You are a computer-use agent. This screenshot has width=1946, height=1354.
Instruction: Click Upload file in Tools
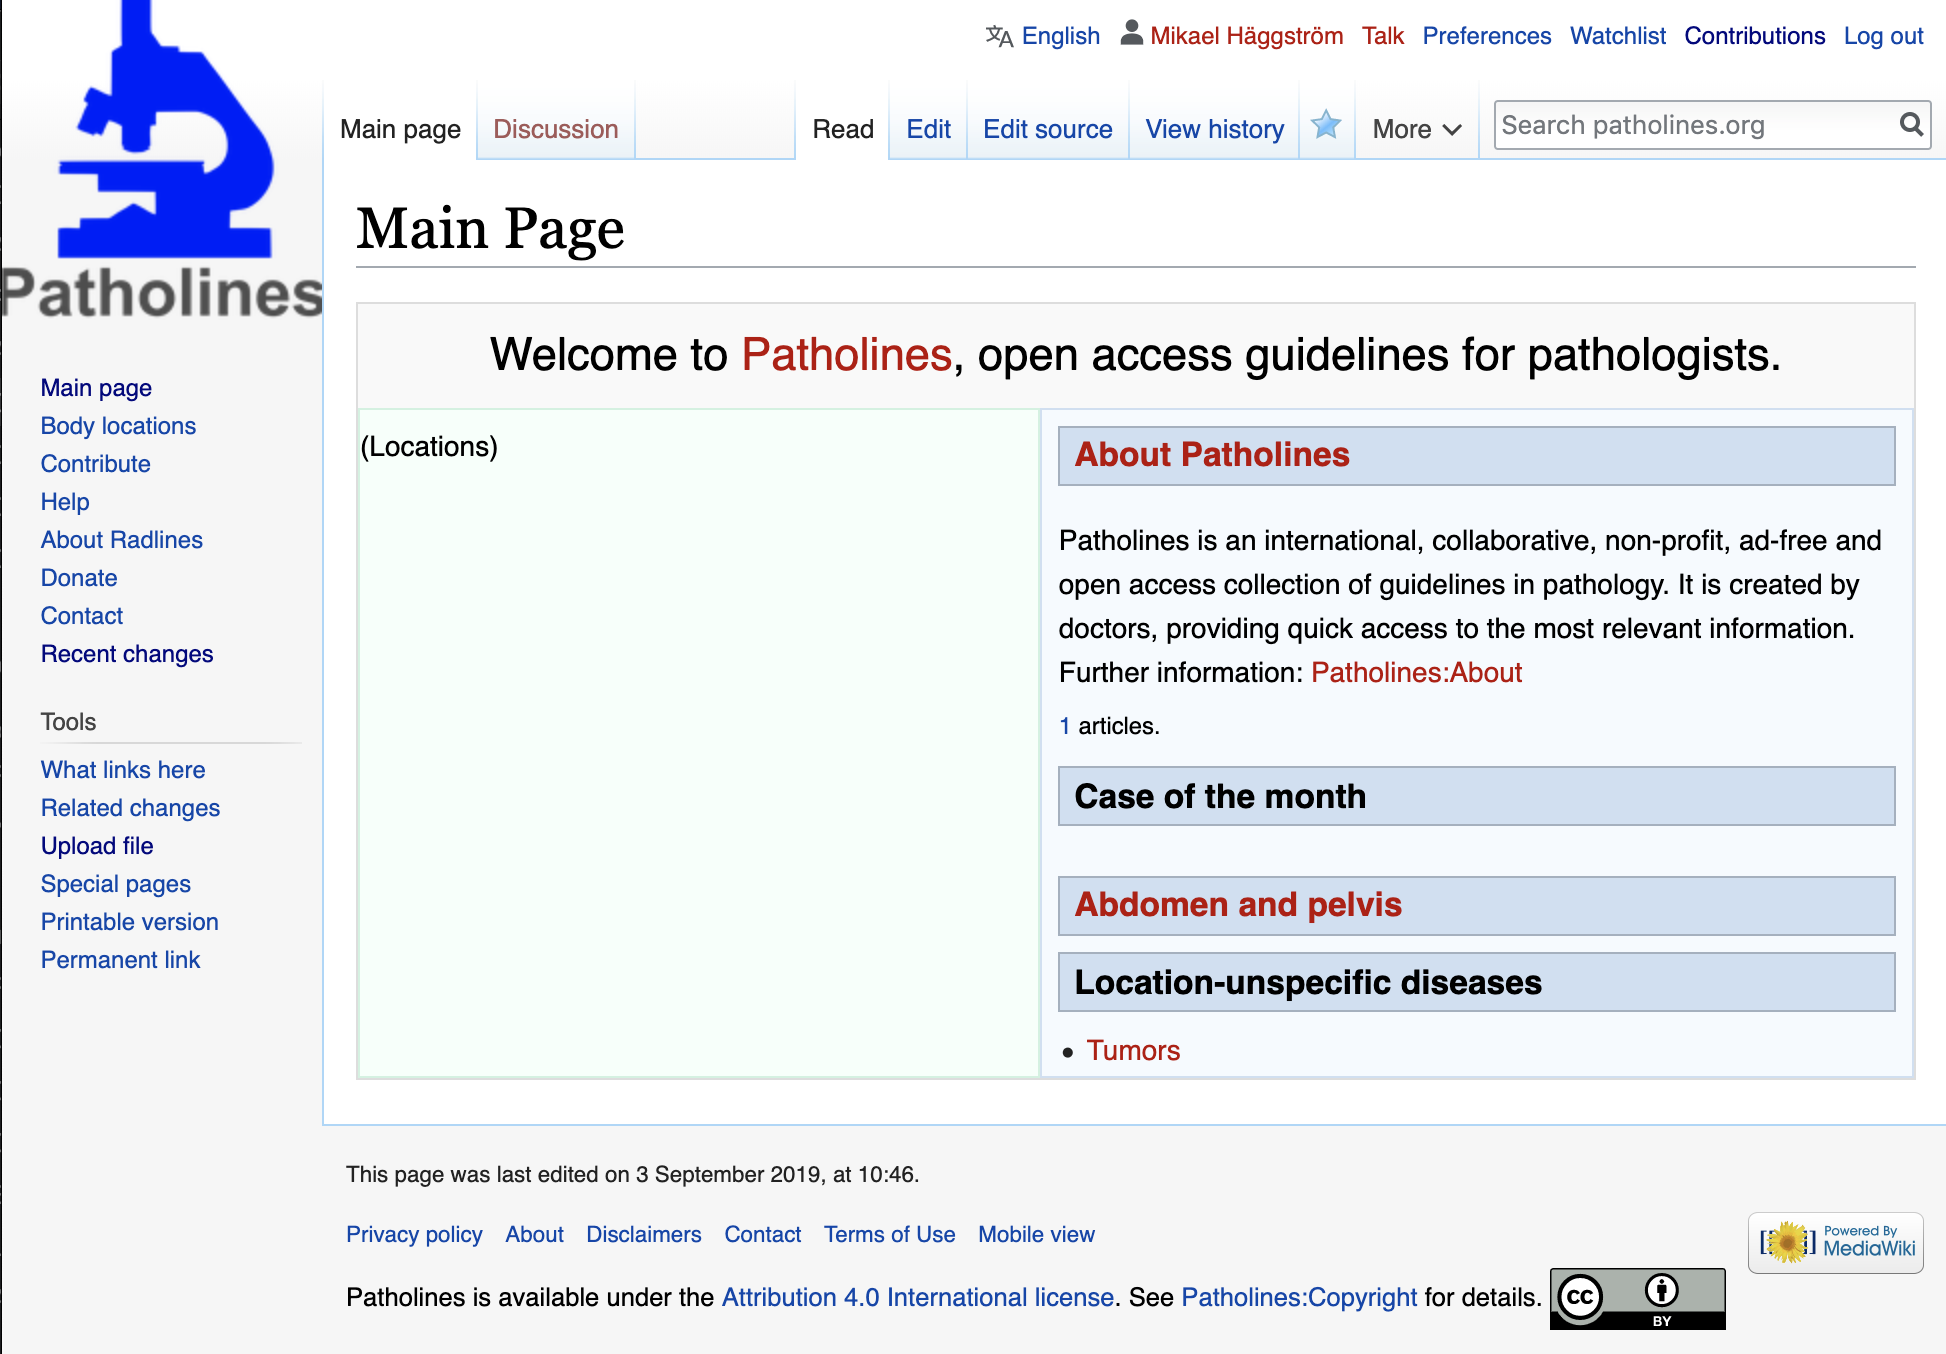(x=97, y=846)
